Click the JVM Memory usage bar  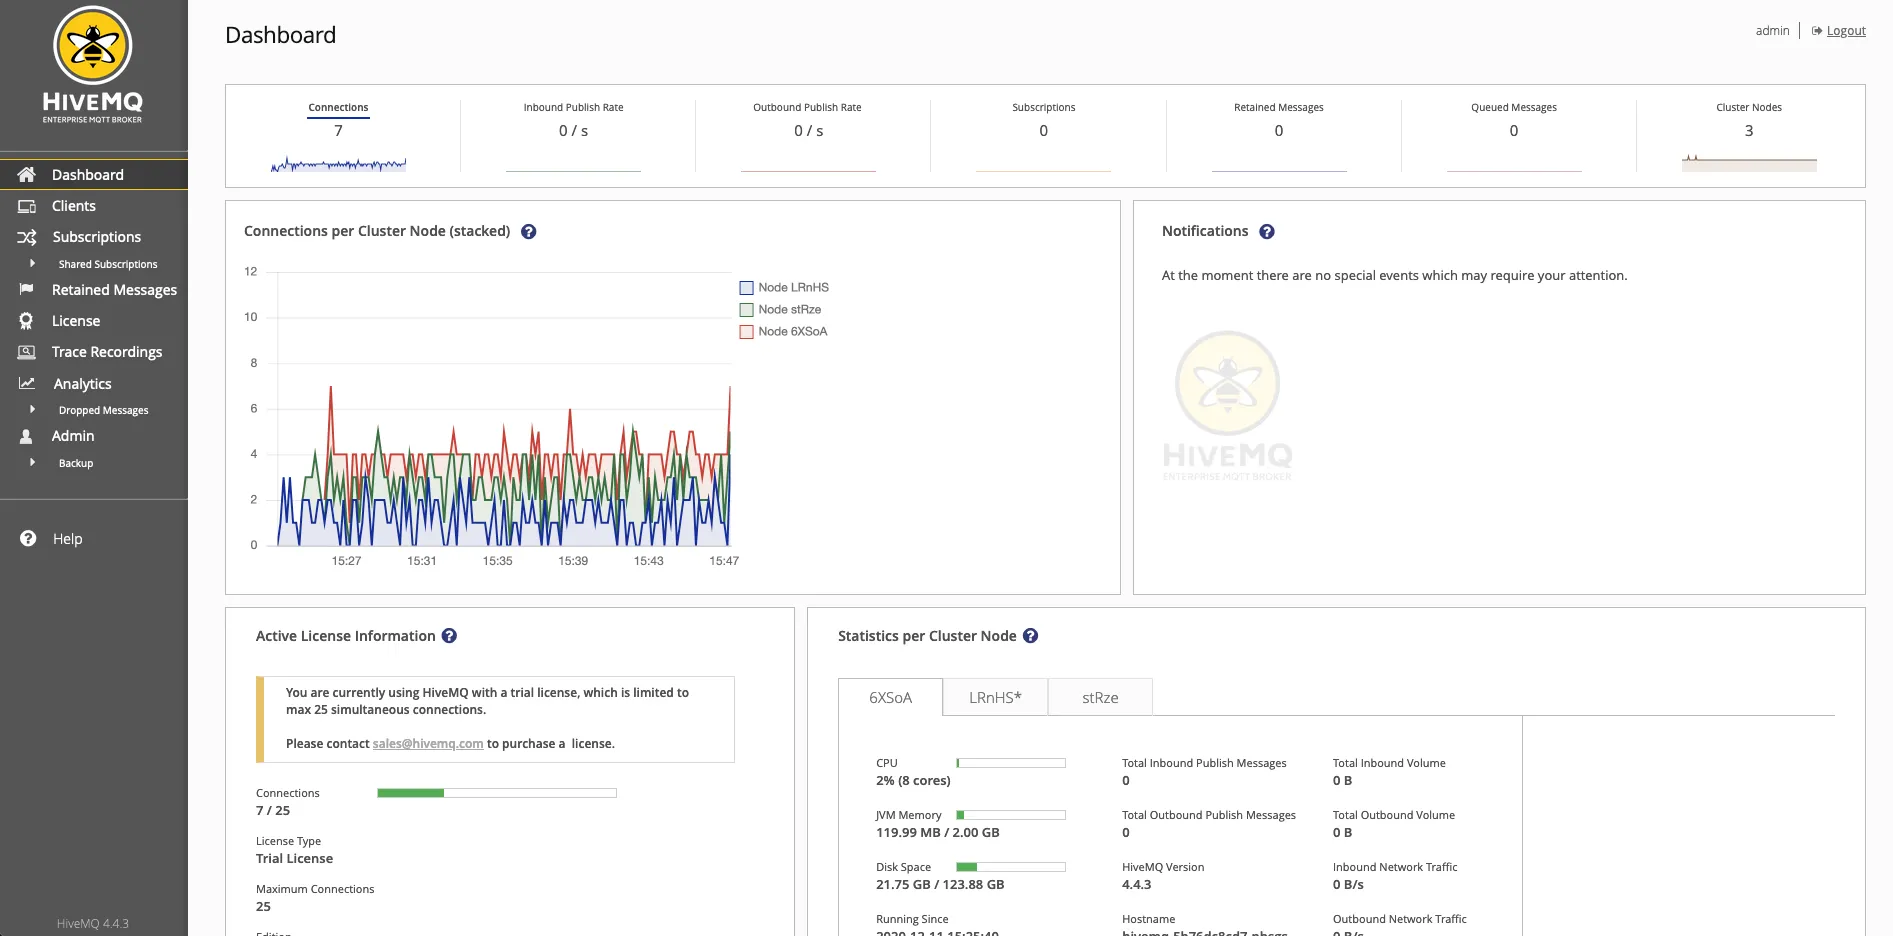(x=1011, y=815)
